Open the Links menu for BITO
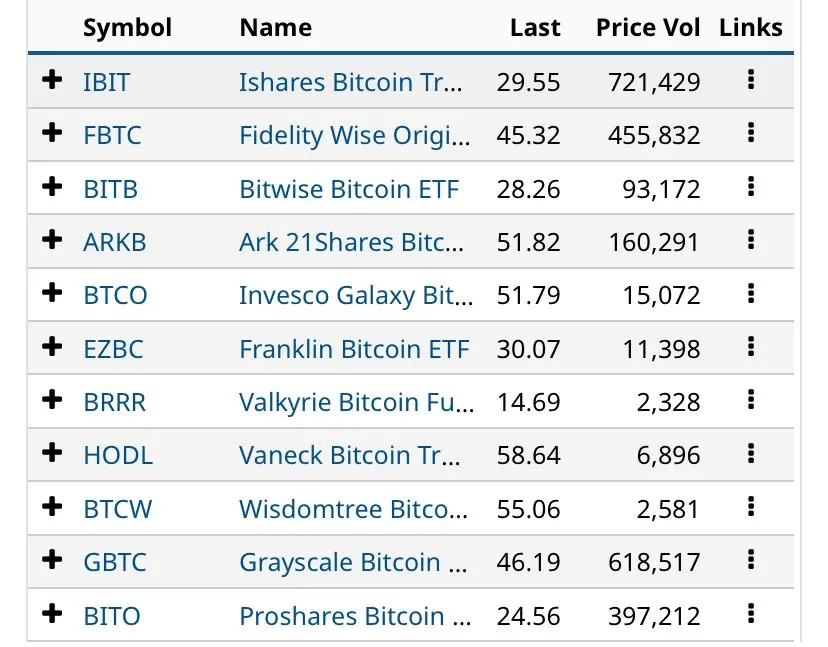The height and width of the screenshot is (647, 828). (751, 616)
